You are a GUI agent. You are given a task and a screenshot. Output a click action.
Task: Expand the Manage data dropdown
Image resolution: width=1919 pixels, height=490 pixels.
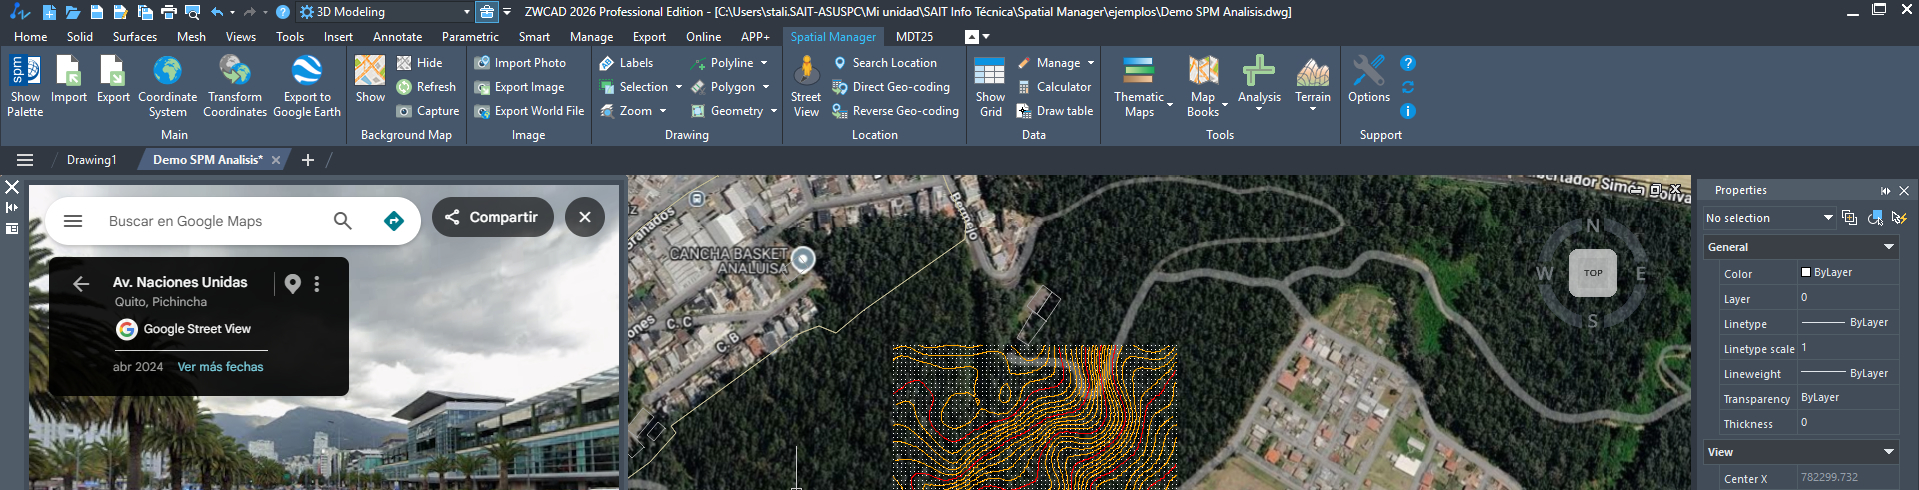tap(1091, 63)
